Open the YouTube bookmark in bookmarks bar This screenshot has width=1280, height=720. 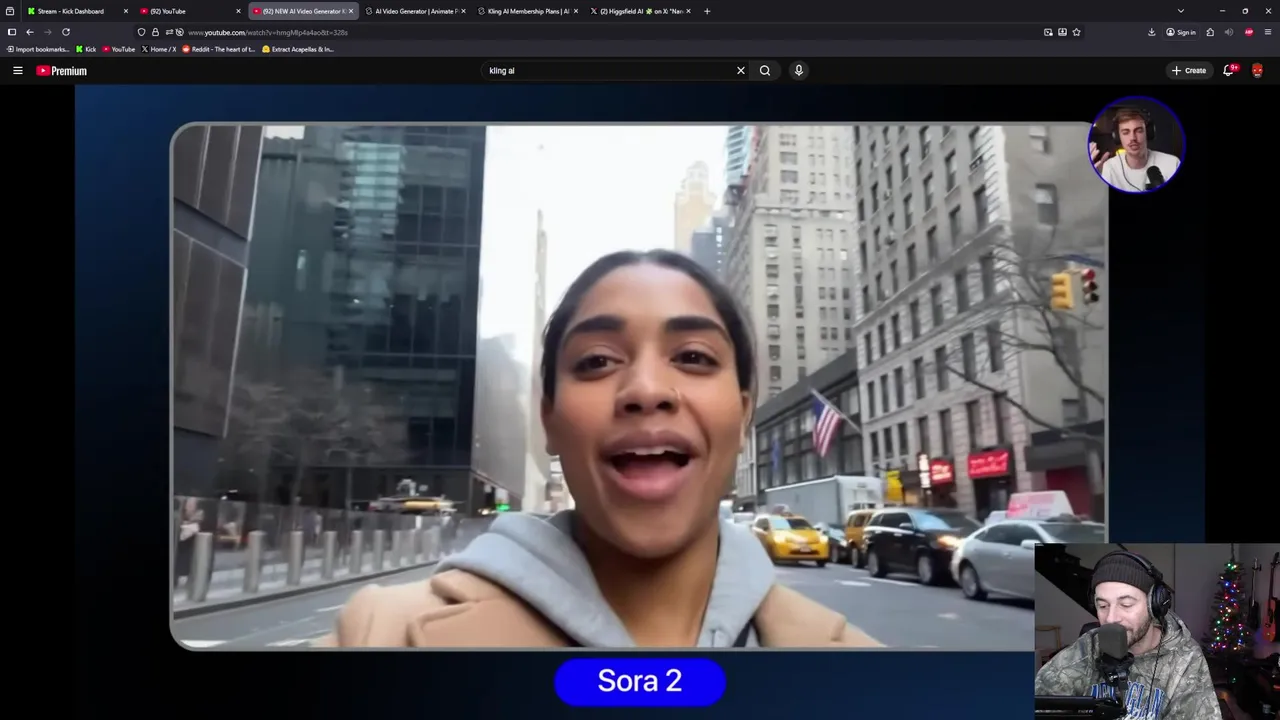pos(119,49)
